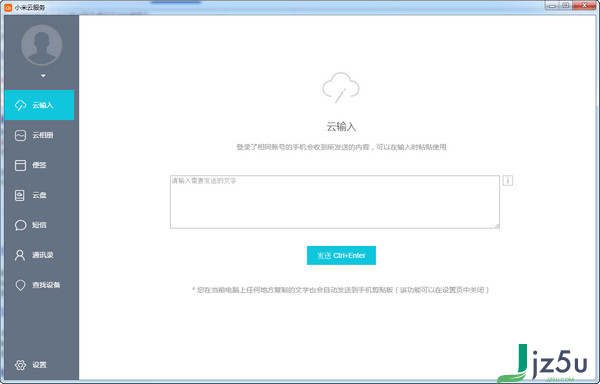Screen dimensions: 600x384
Task: Click the description text below the 云输入 heading
Action: tap(341, 147)
